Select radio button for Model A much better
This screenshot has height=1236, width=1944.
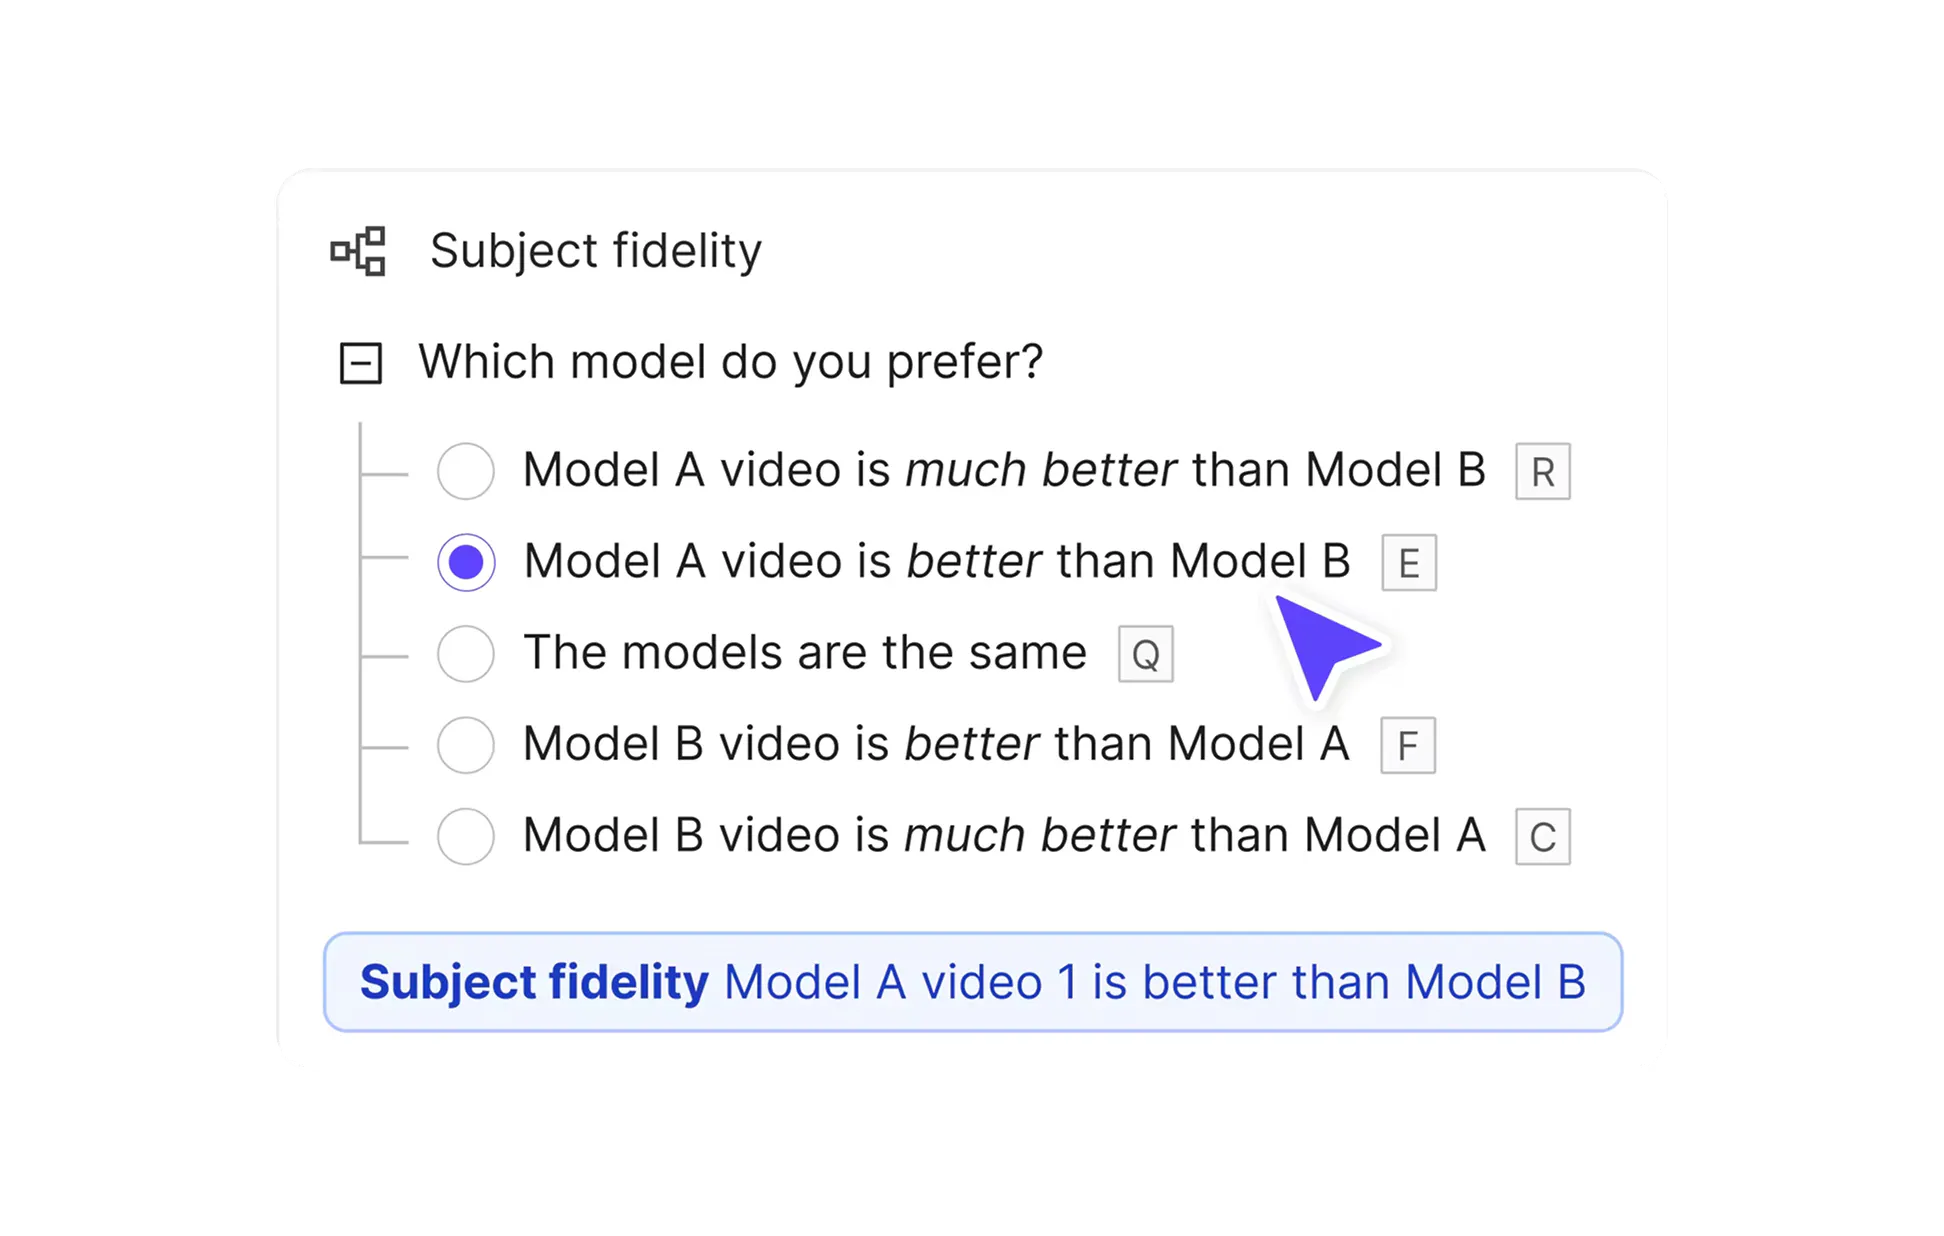(x=466, y=471)
